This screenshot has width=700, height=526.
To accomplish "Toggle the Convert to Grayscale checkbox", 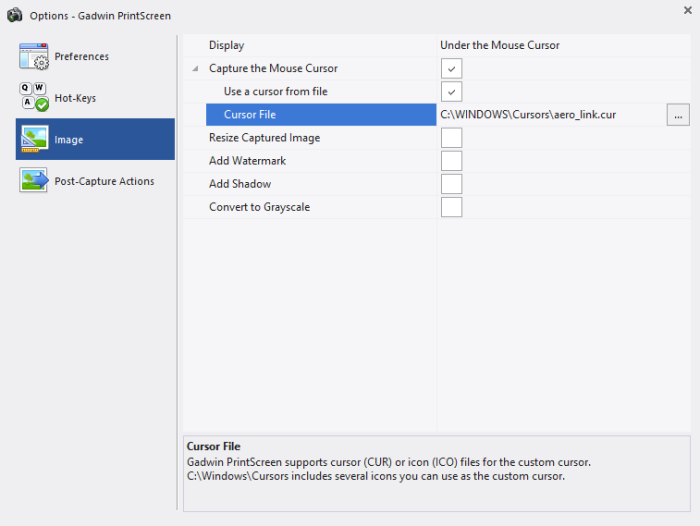I will 451,207.
